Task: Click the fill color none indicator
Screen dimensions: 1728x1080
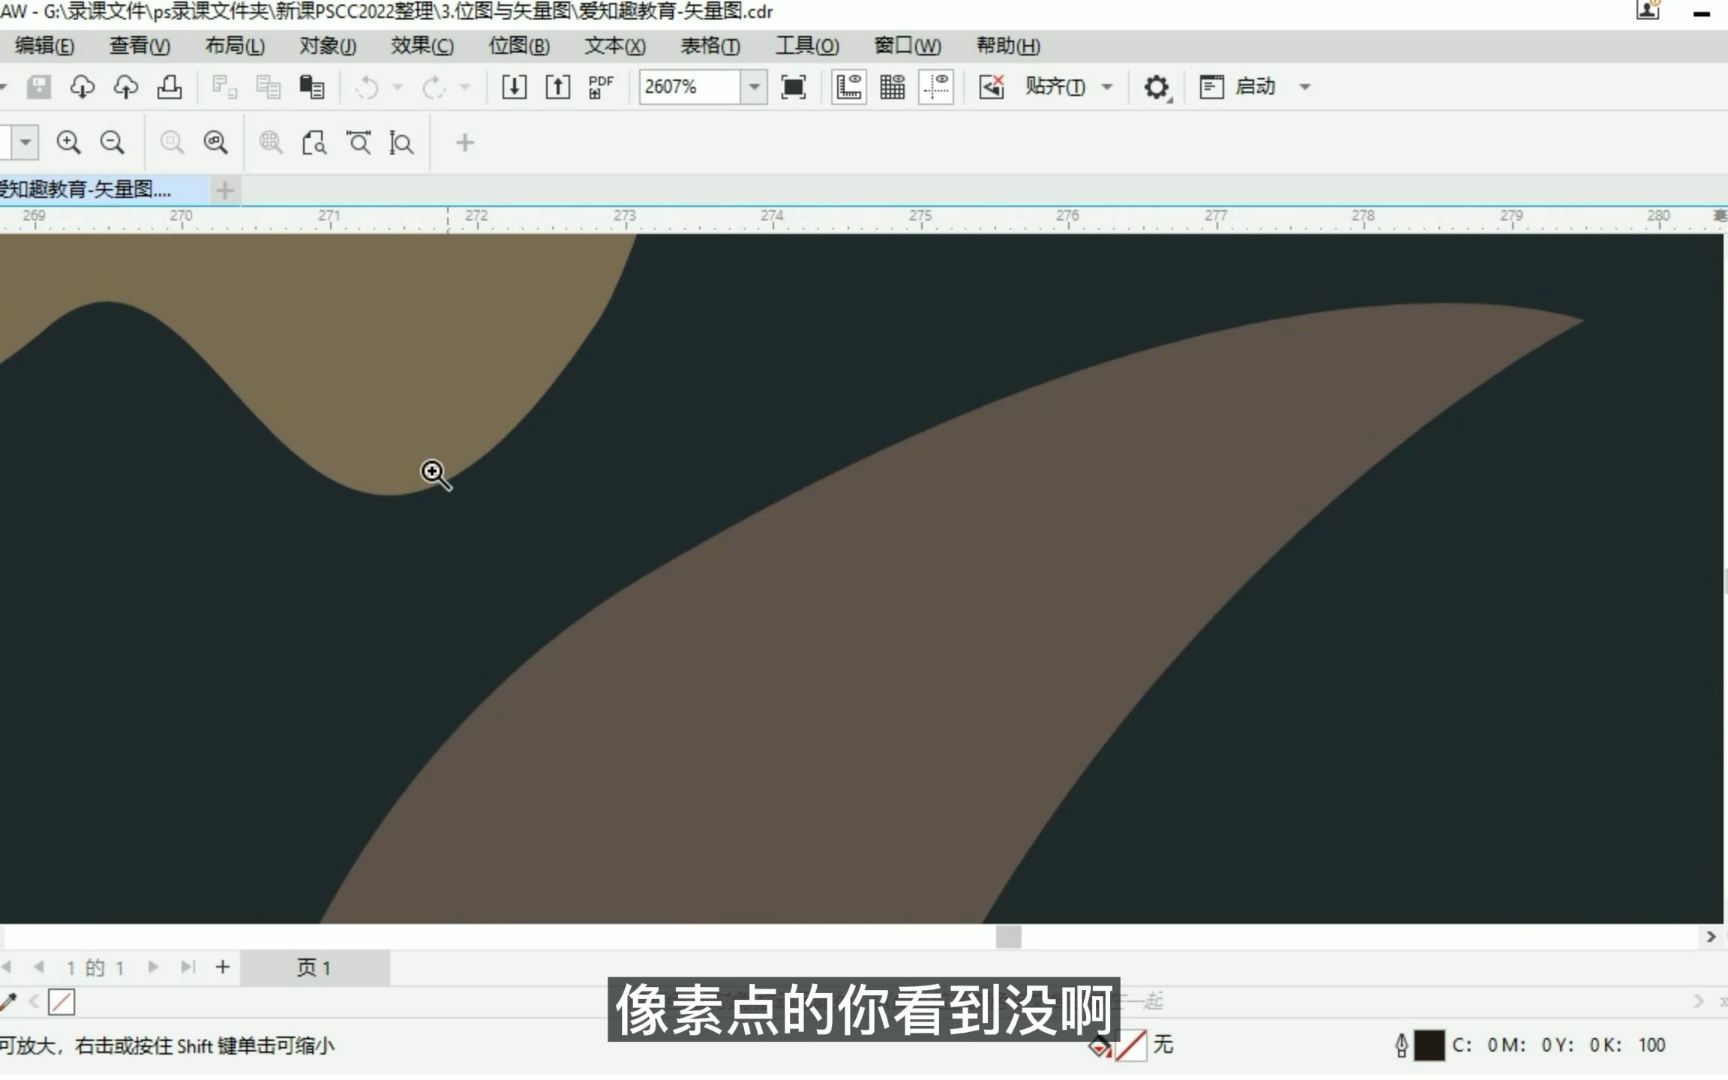Action: tap(1130, 1046)
